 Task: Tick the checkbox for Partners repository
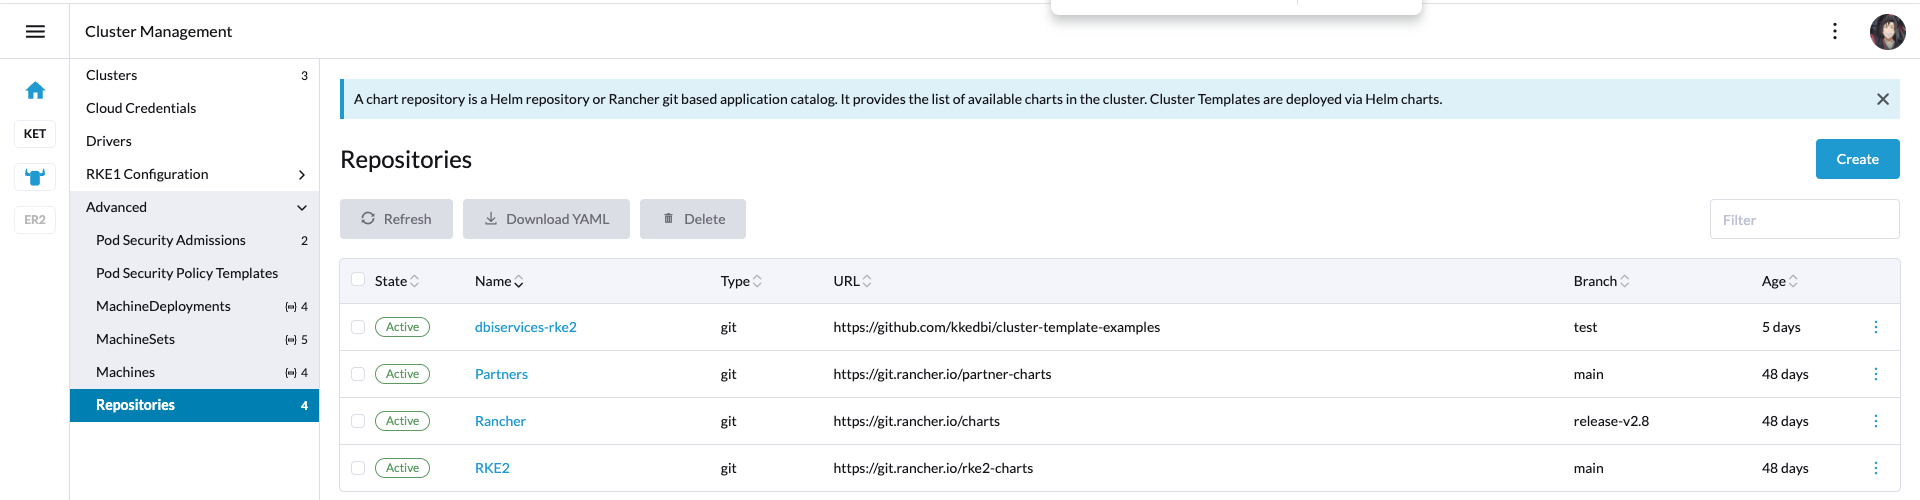click(x=358, y=374)
